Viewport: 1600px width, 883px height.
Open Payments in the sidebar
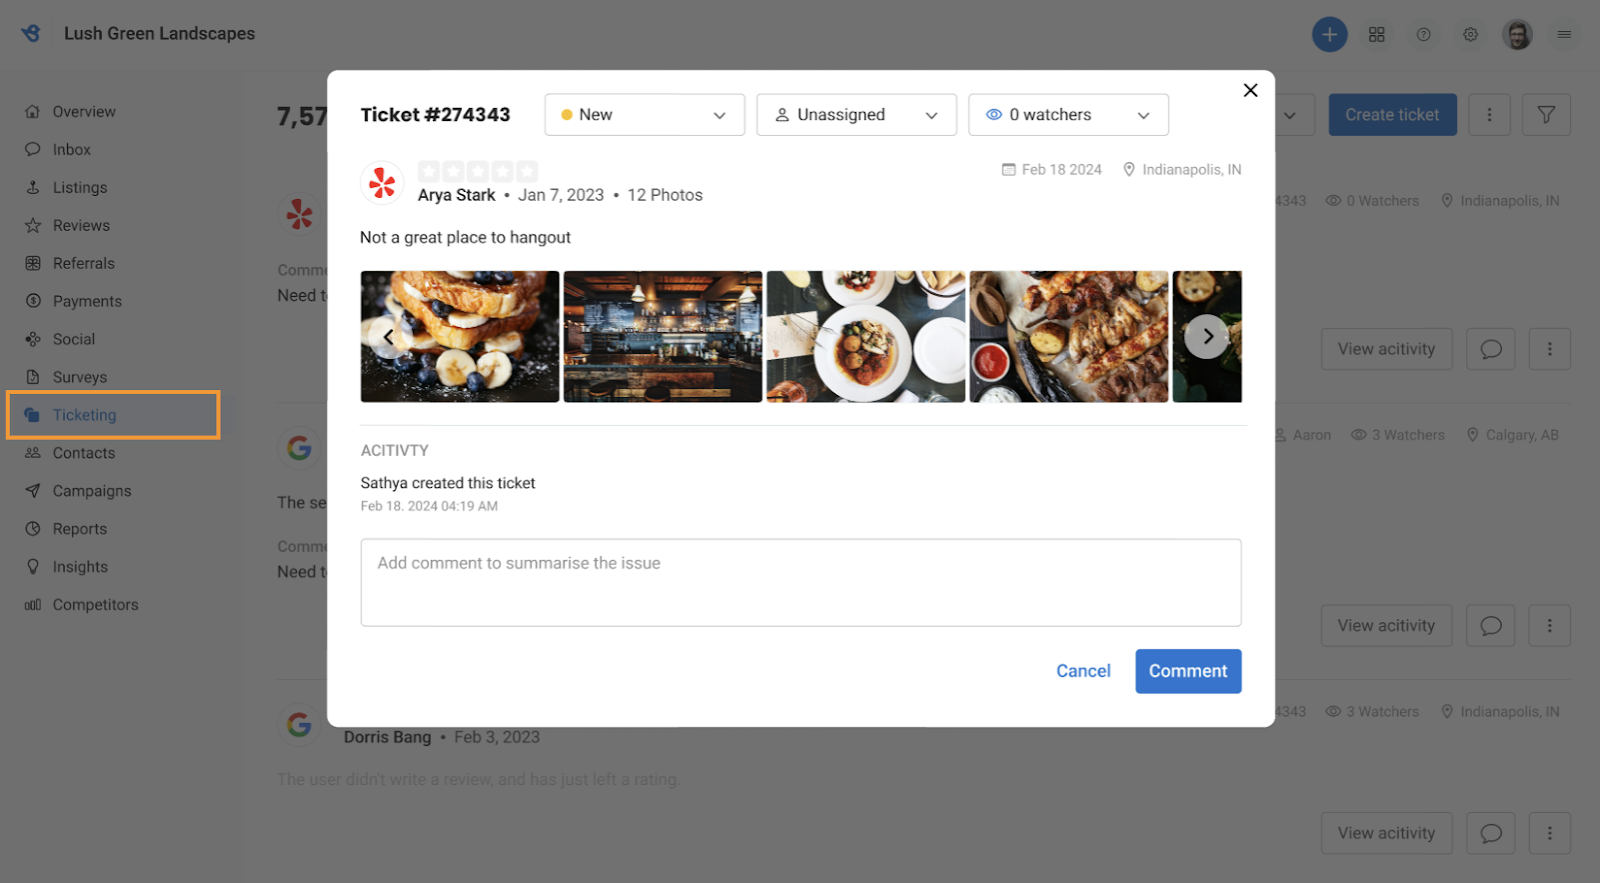pos(87,302)
